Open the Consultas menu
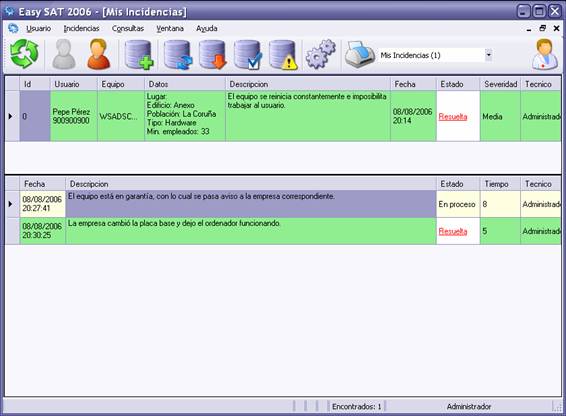566x416 pixels. (x=128, y=29)
